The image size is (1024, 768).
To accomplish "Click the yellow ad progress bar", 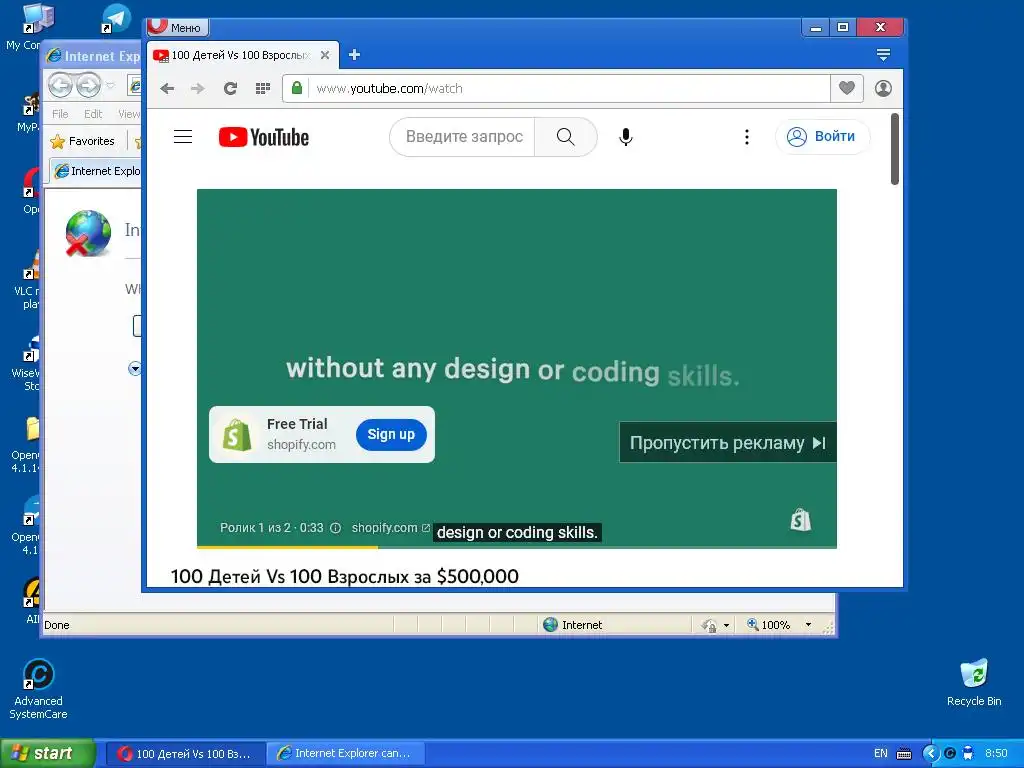I will pos(287,547).
